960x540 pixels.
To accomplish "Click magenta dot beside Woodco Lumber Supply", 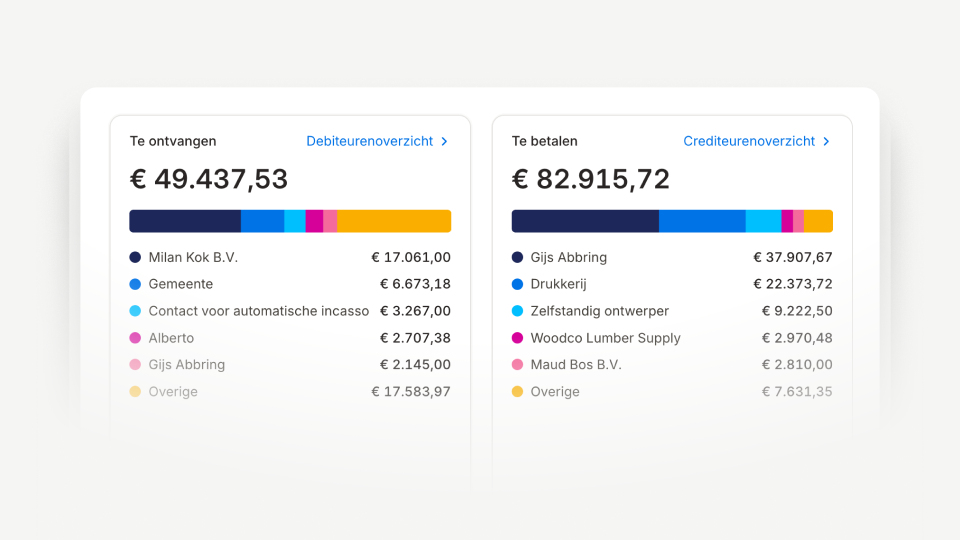I will [x=517, y=338].
